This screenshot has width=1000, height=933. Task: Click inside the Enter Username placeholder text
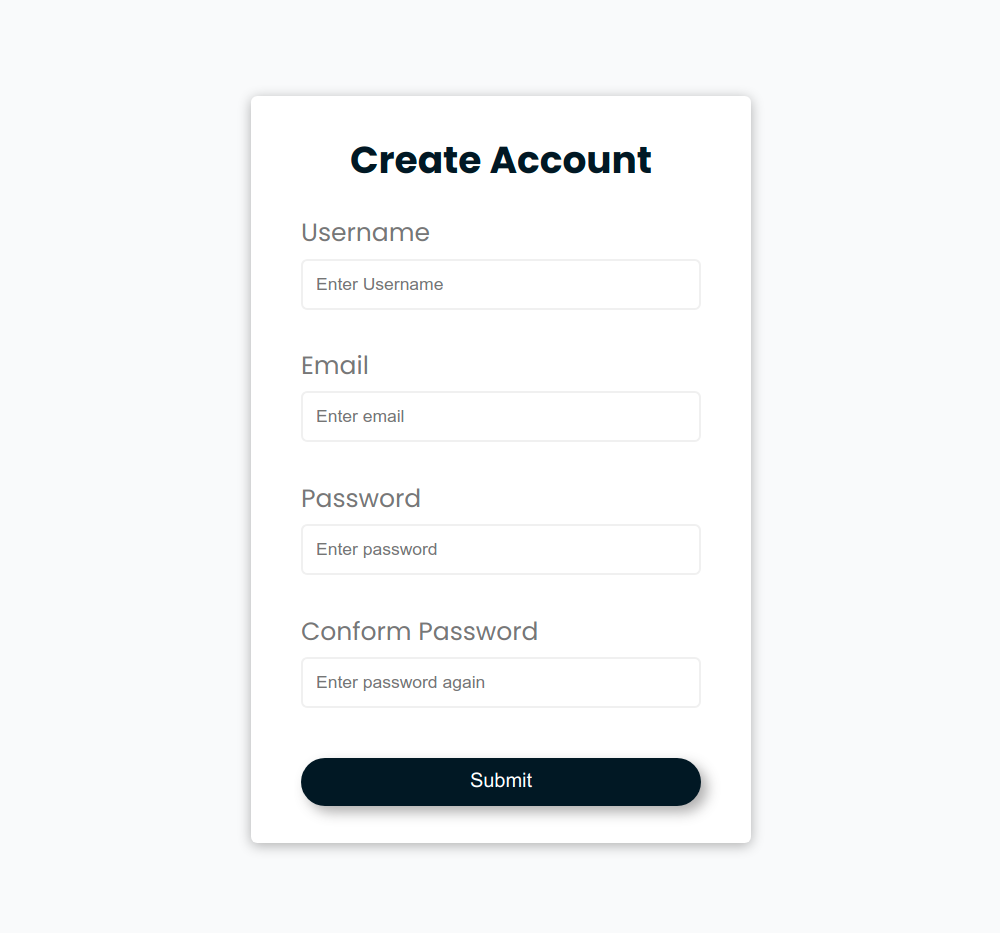[x=379, y=284]
